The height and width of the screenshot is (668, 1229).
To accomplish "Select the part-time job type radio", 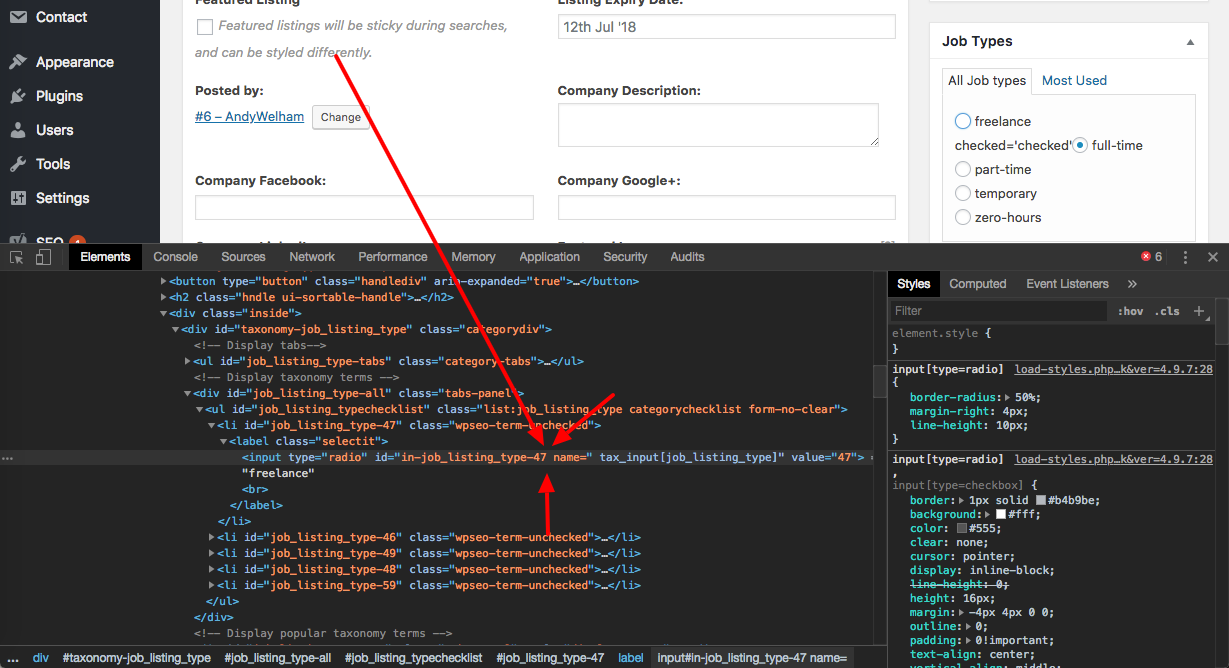I will 963,169.
